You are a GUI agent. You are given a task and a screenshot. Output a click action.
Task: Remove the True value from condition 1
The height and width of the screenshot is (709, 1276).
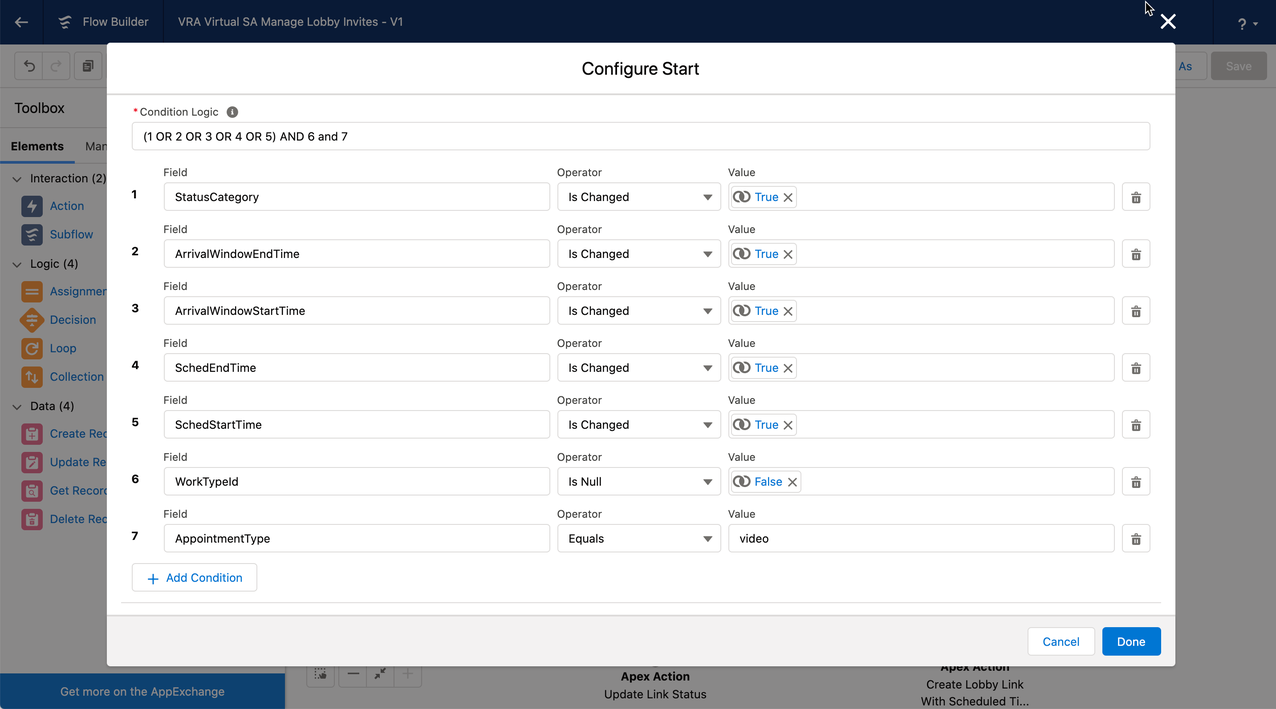pos(789,197)
